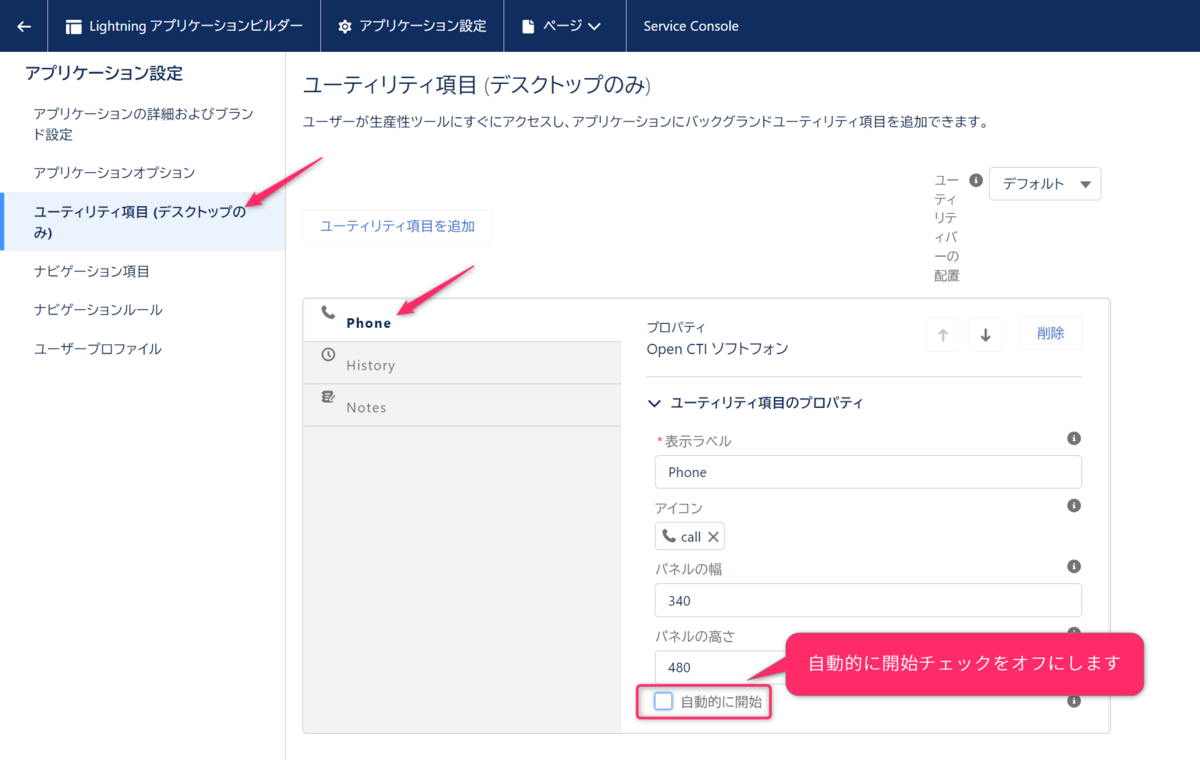Click the gear icon beside アプリケーション設定

pos(345,26)
